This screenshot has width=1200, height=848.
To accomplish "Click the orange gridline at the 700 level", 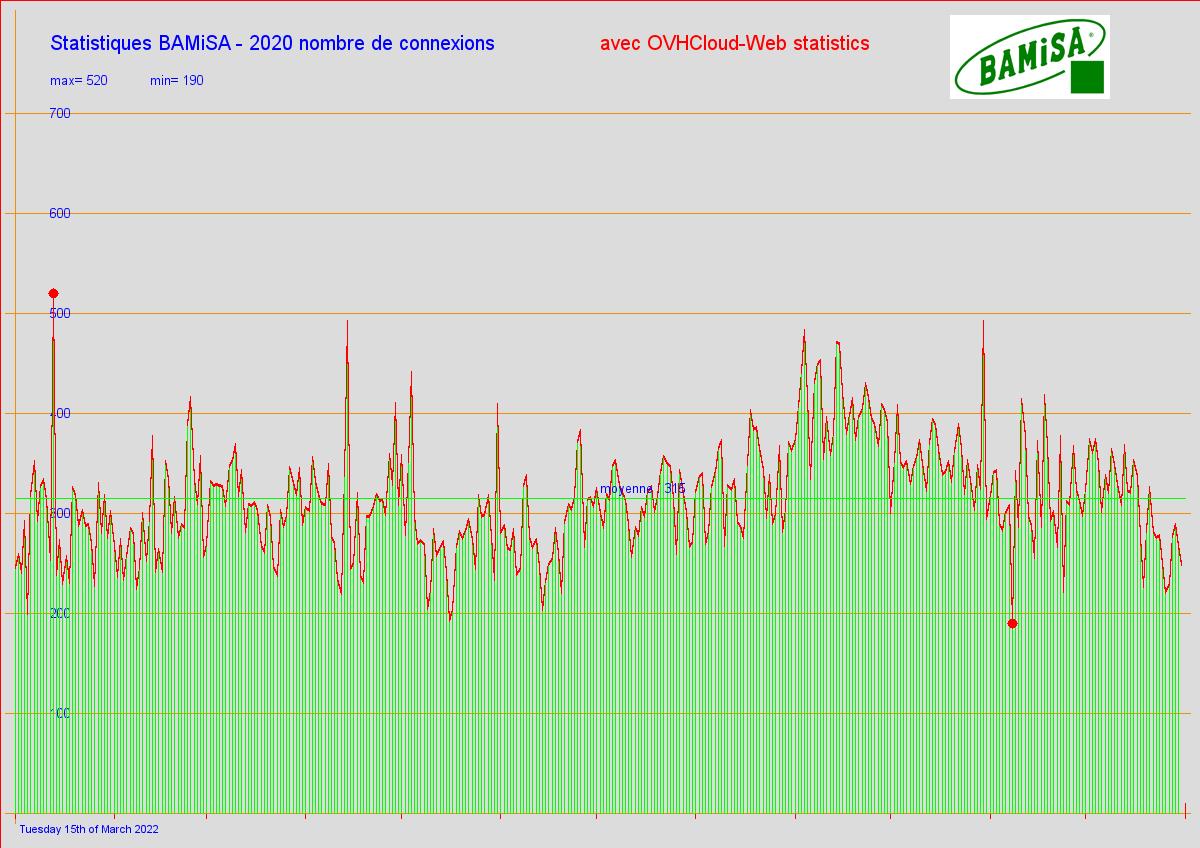I will (x=600, y=113).
